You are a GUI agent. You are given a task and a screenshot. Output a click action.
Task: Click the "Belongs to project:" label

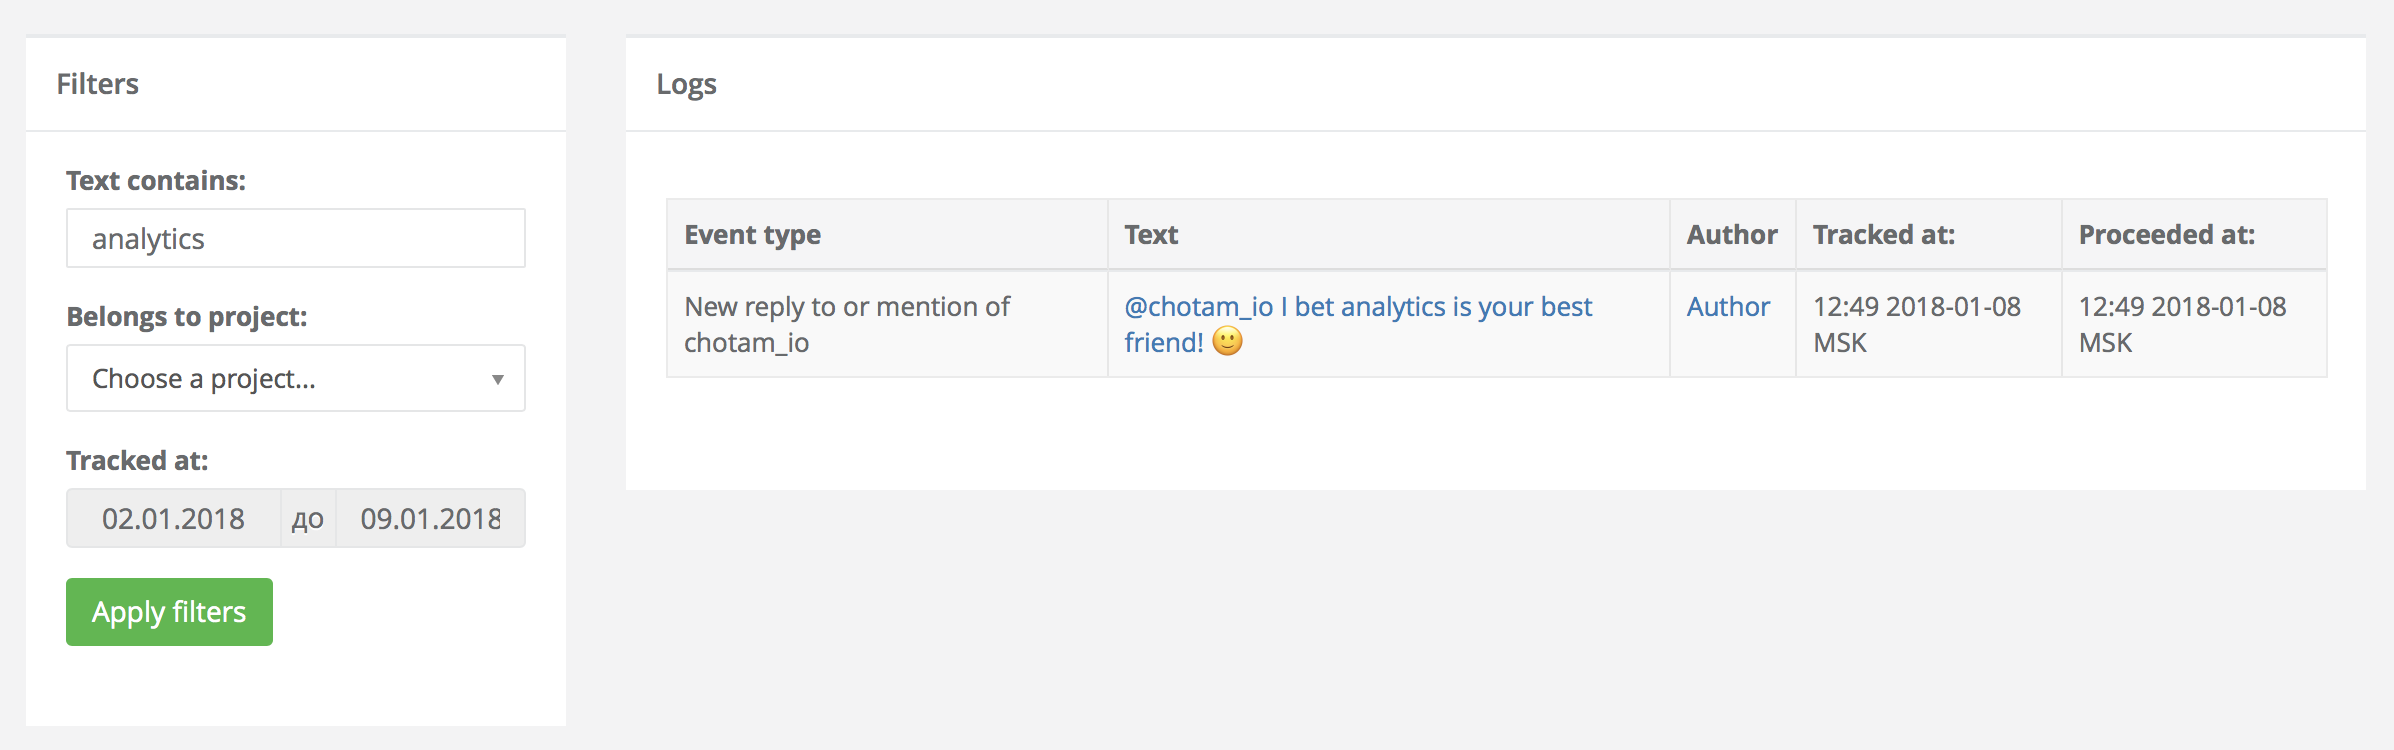click(x=186, y=317)
